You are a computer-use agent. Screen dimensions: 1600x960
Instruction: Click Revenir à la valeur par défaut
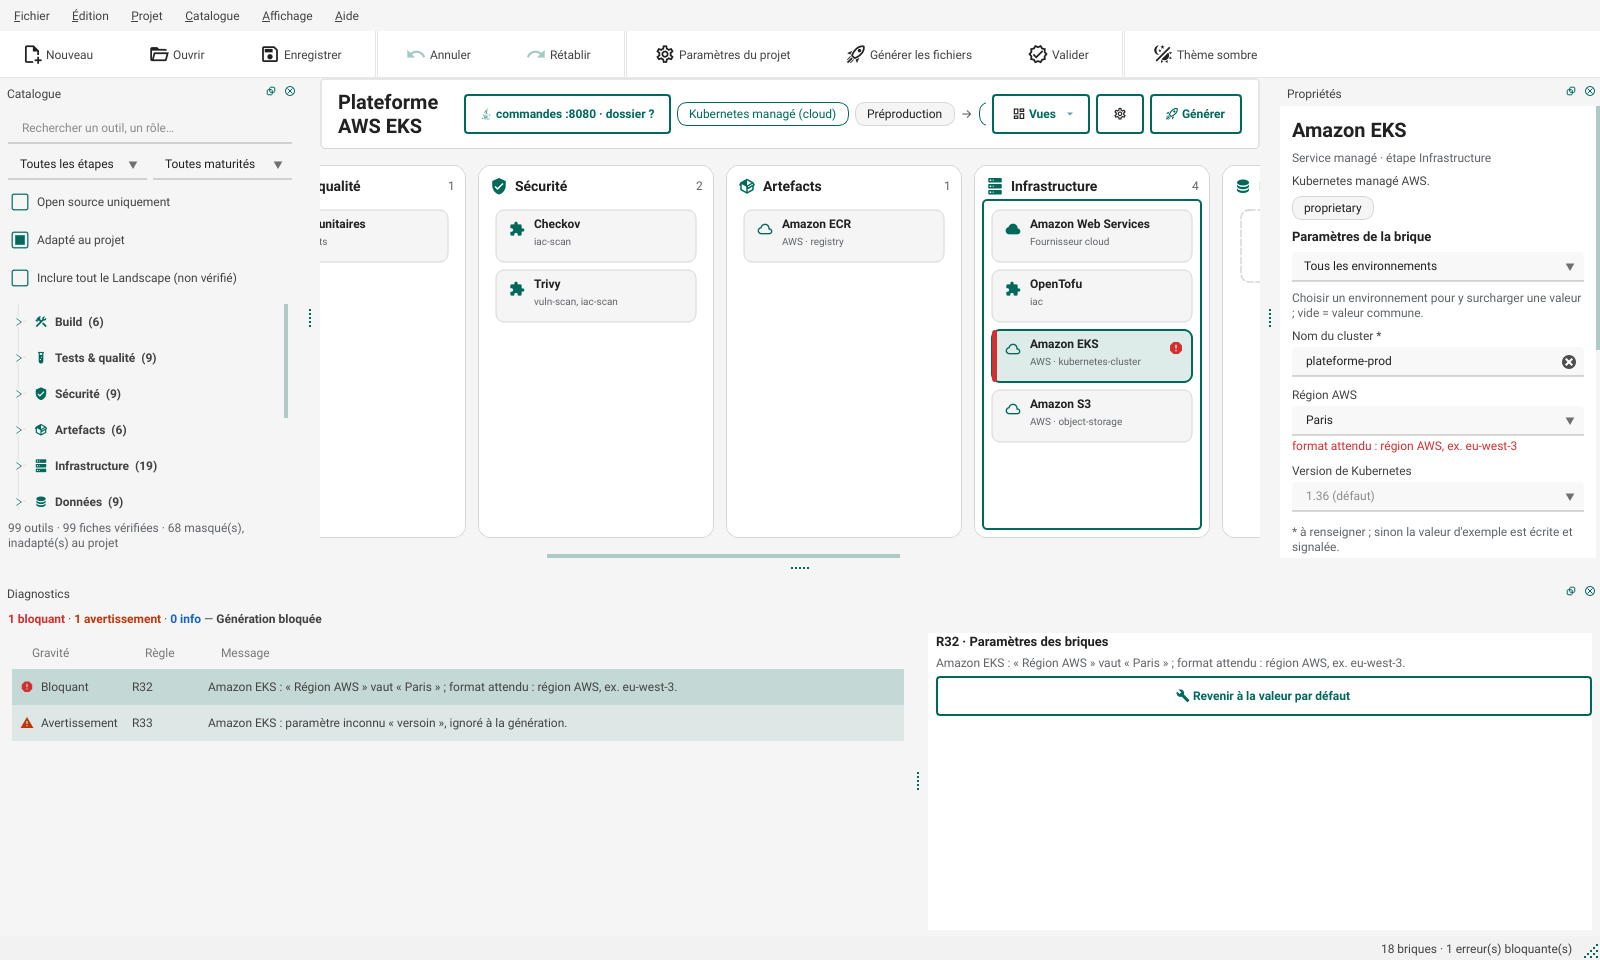(1263, 696)
